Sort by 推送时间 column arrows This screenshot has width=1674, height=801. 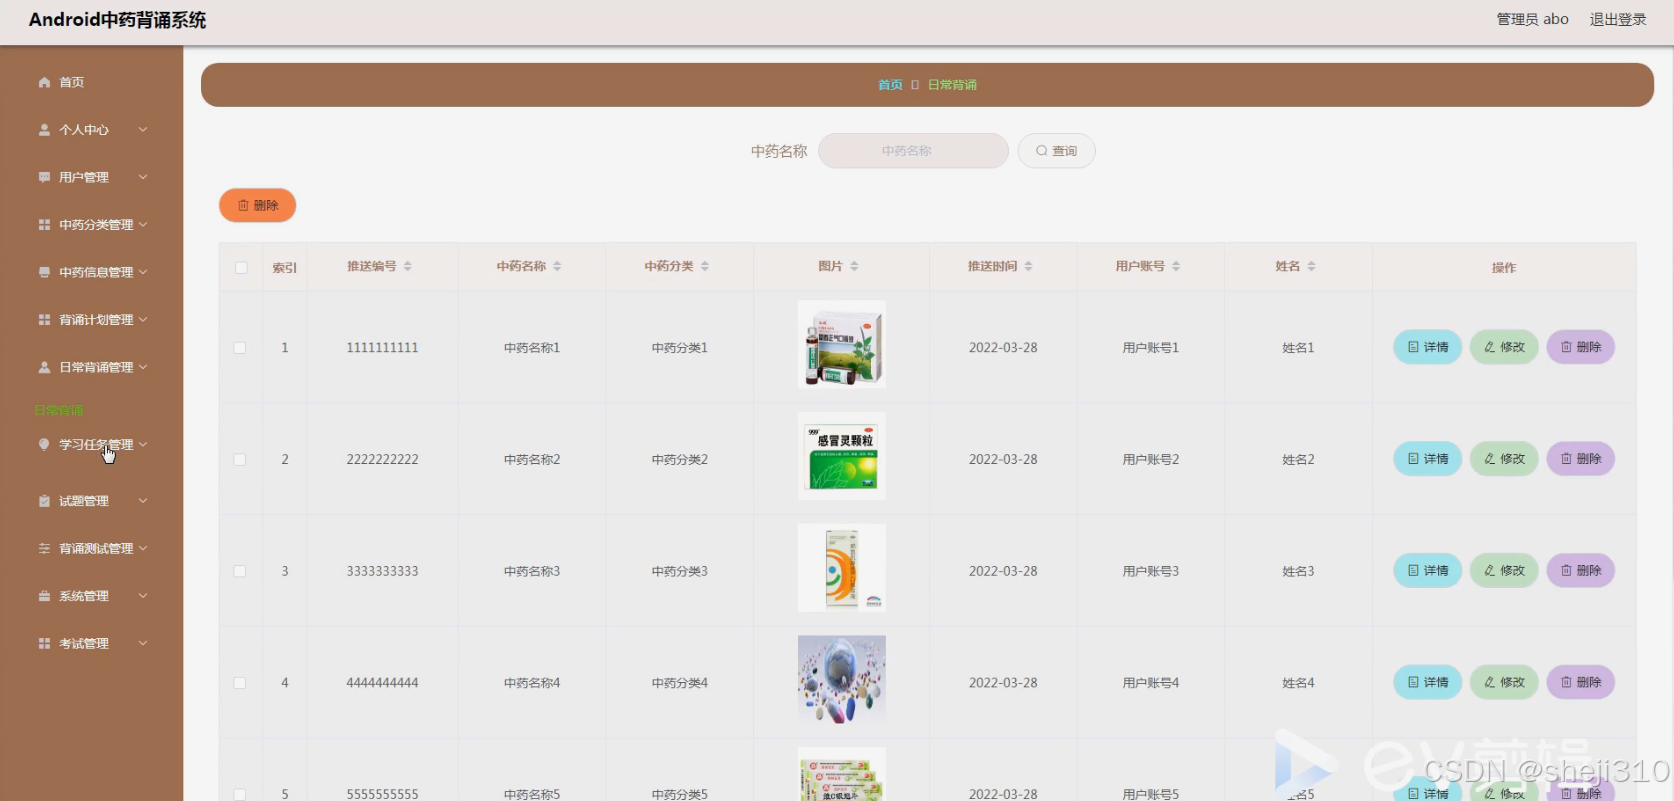tap(1028, 266)
